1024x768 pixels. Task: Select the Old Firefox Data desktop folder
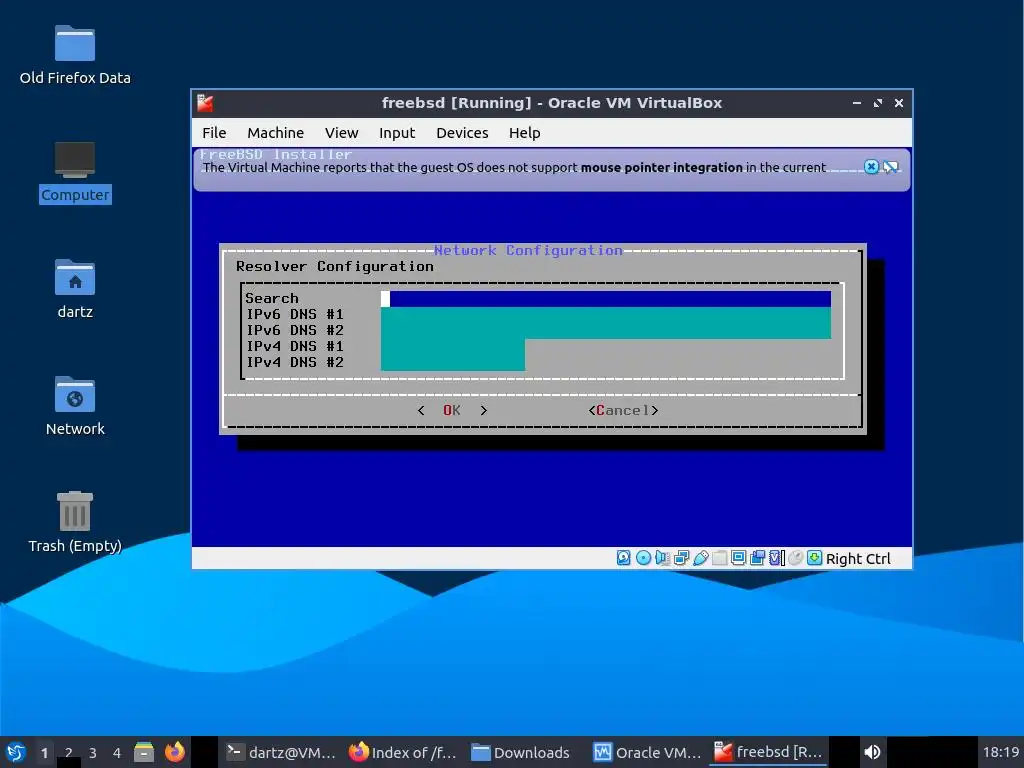coord(75,56)
